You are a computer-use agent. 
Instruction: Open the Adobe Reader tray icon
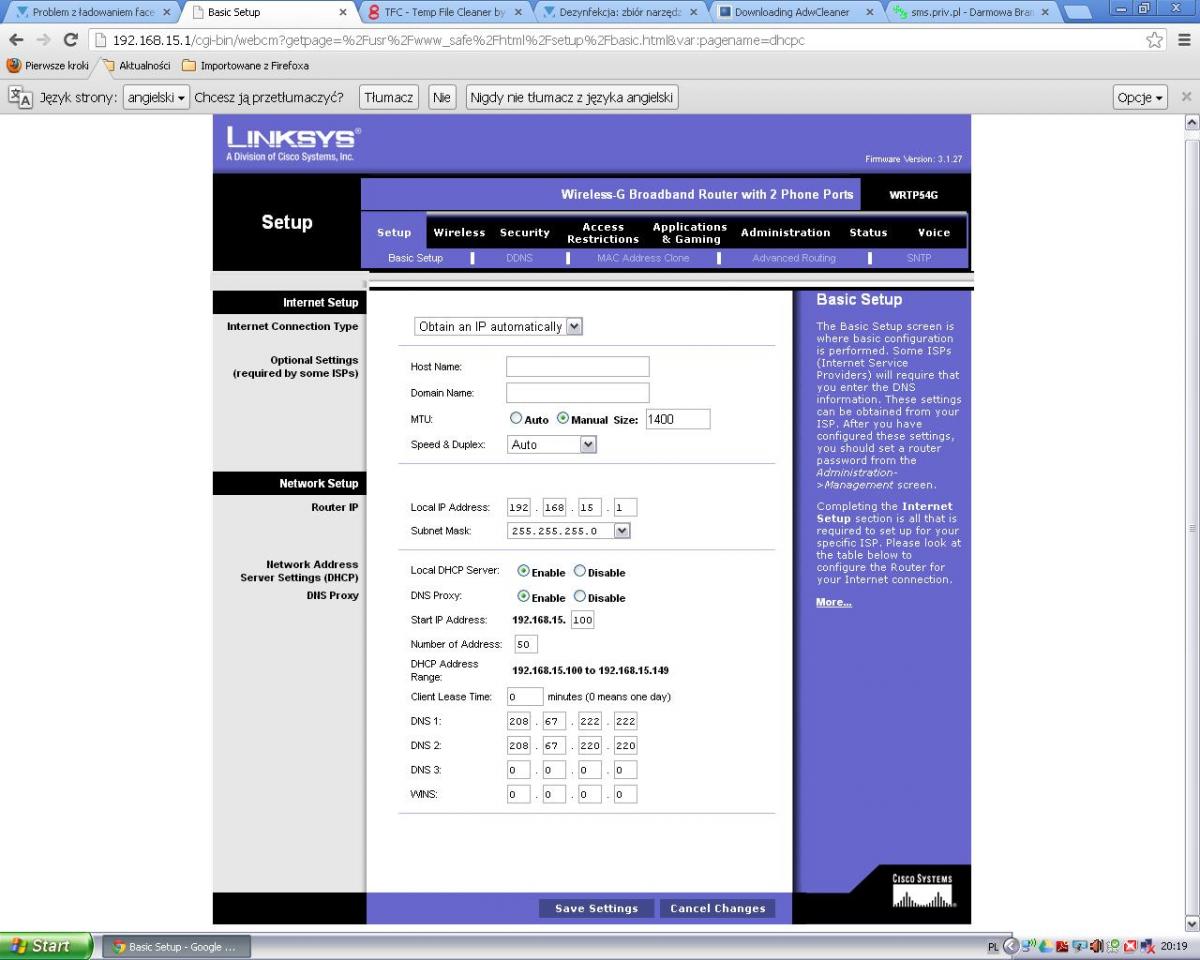point(1064,946)
